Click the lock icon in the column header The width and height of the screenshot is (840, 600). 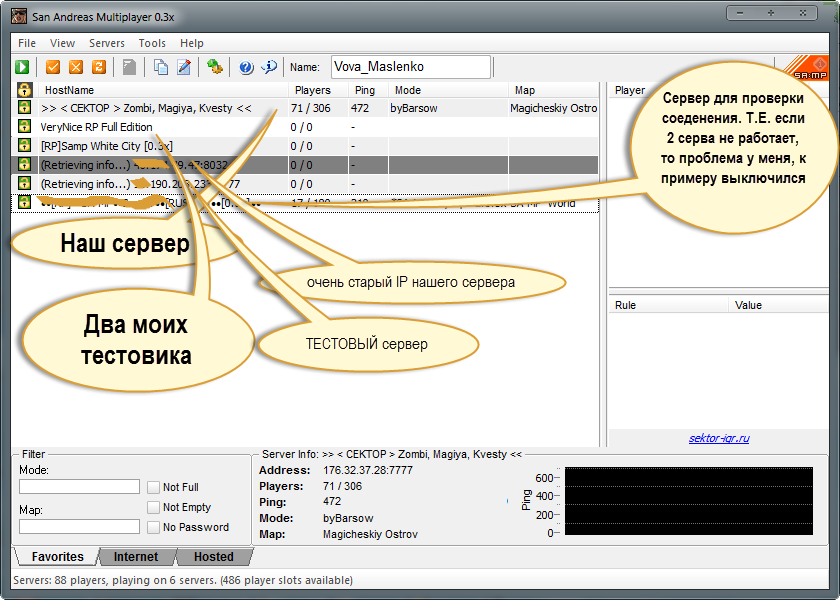coord(25,89)
